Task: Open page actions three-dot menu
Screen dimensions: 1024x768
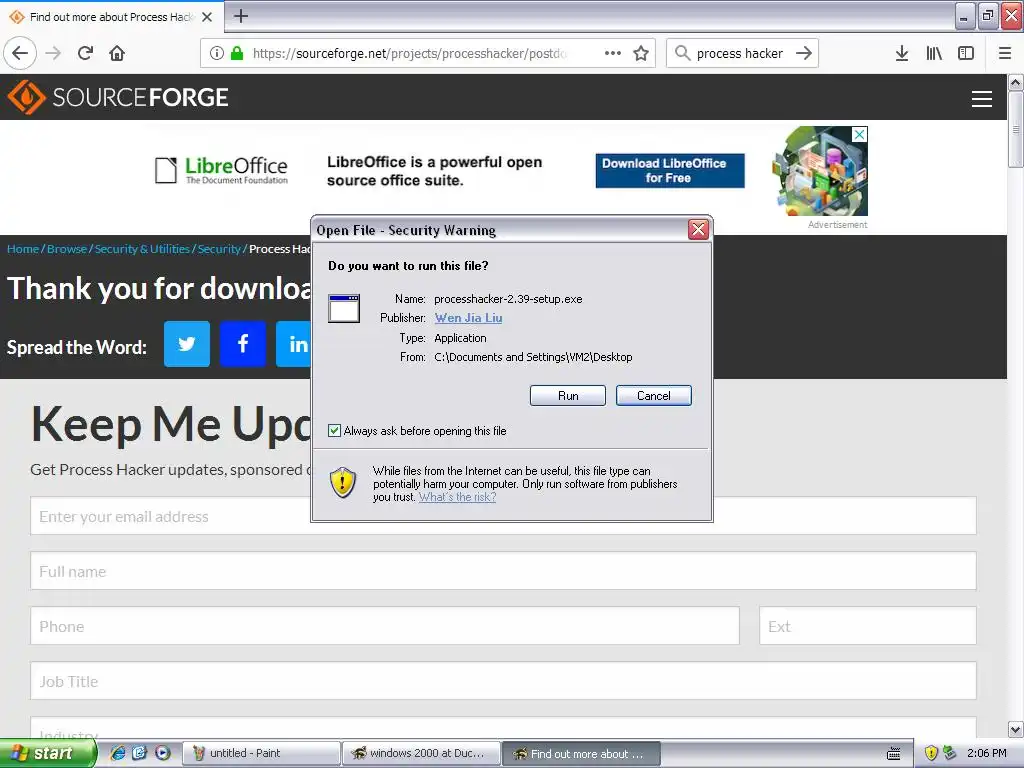Action: [x=613, y=53]
